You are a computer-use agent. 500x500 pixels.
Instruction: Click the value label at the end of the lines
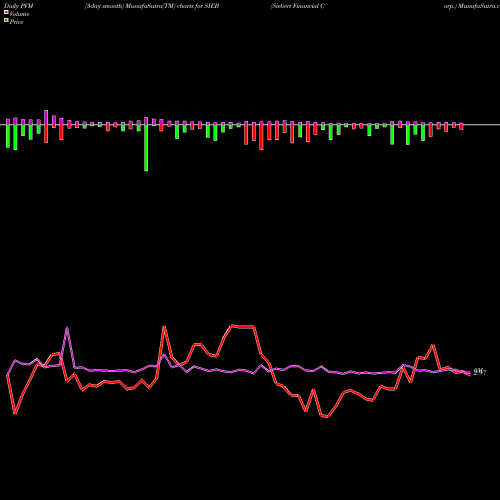pos(480,372)
